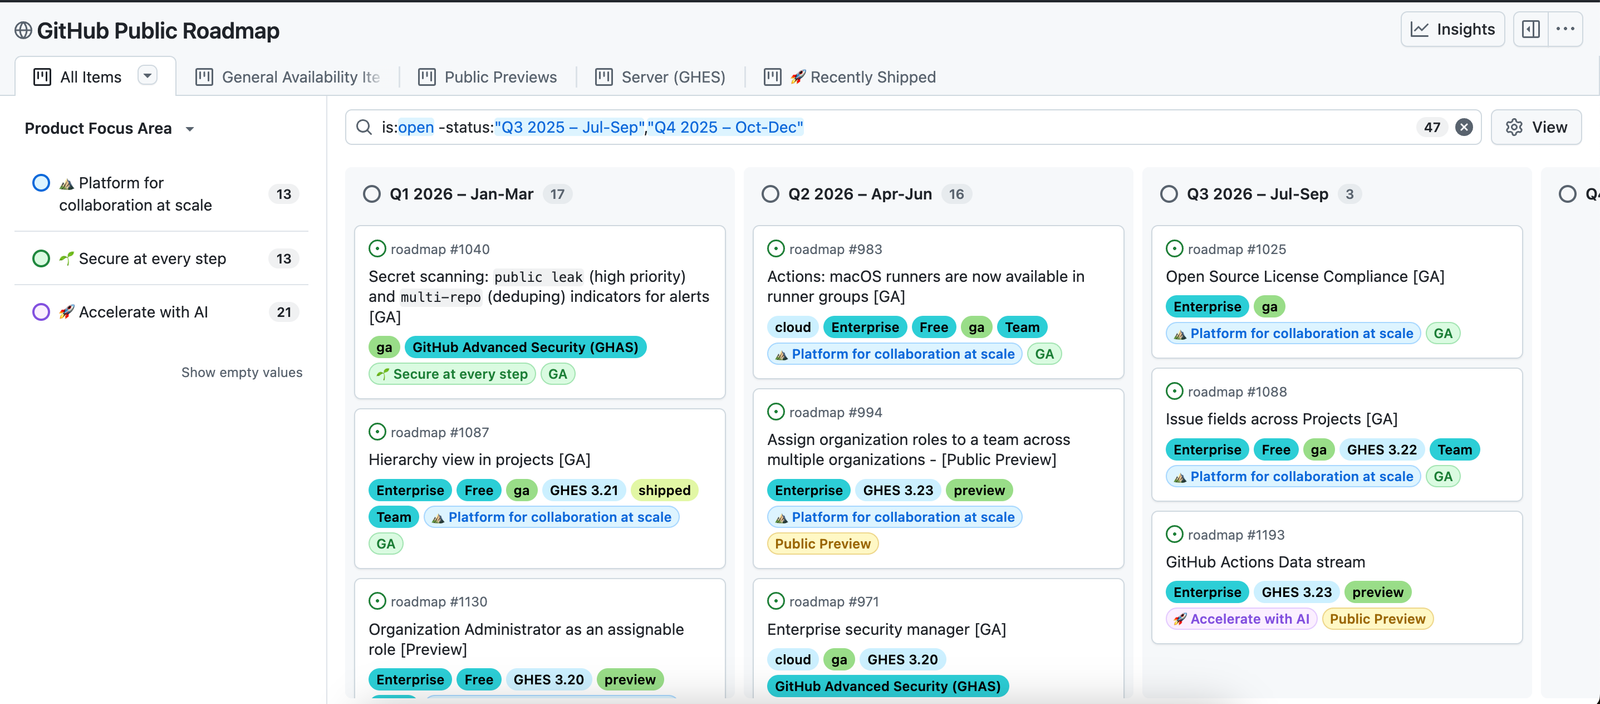Viewport: 1600px width, 704px height.
Task: Click the Team label on roadmap #983
Action: pos(1022,327)
